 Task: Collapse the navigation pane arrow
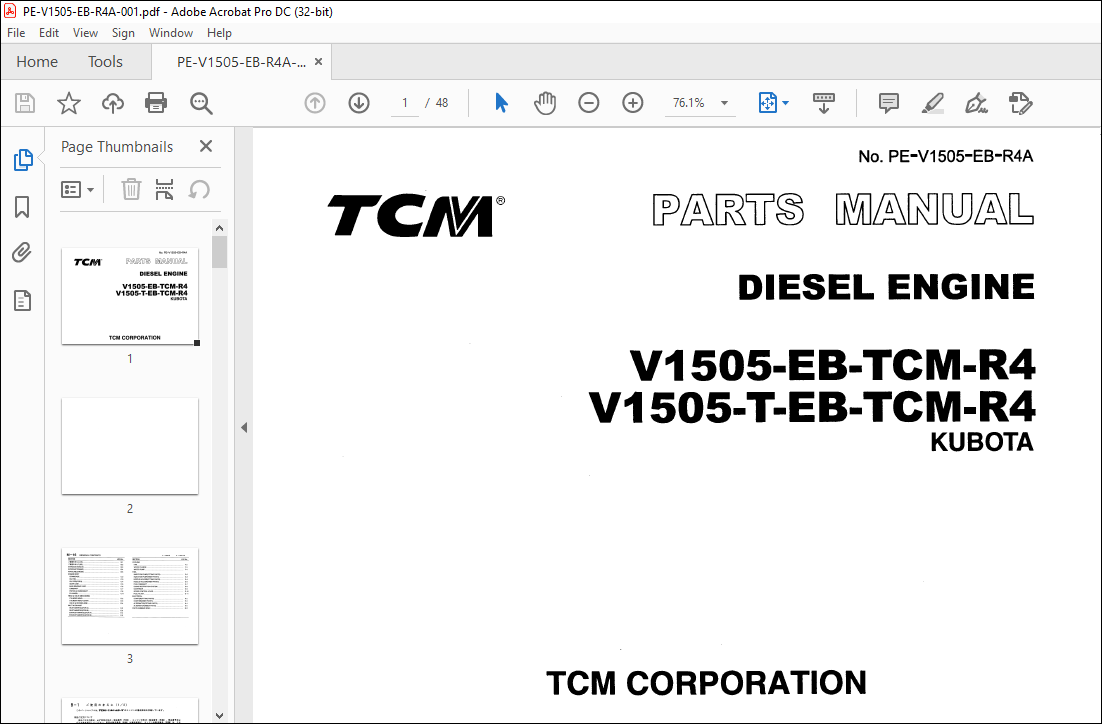(x=244, y=427)
